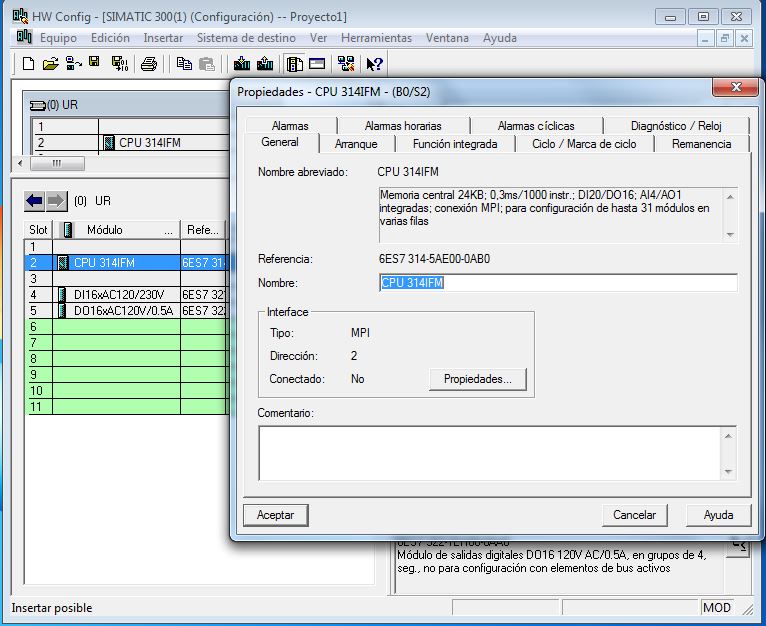
Task: Click the Print toolbar icon
Action: click(149, 64)
